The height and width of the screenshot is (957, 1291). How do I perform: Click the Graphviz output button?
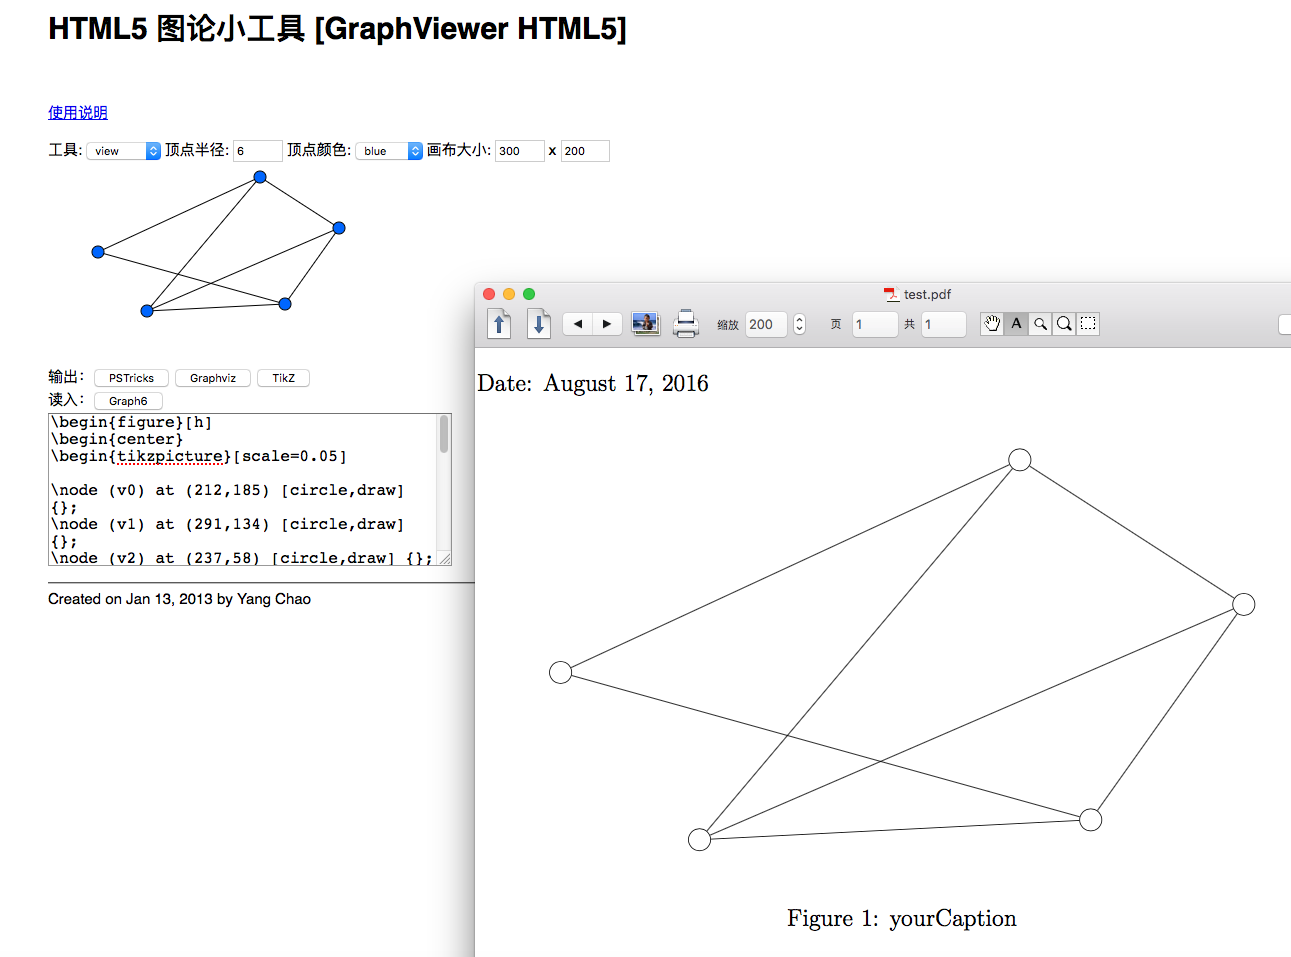pos(213,378)
